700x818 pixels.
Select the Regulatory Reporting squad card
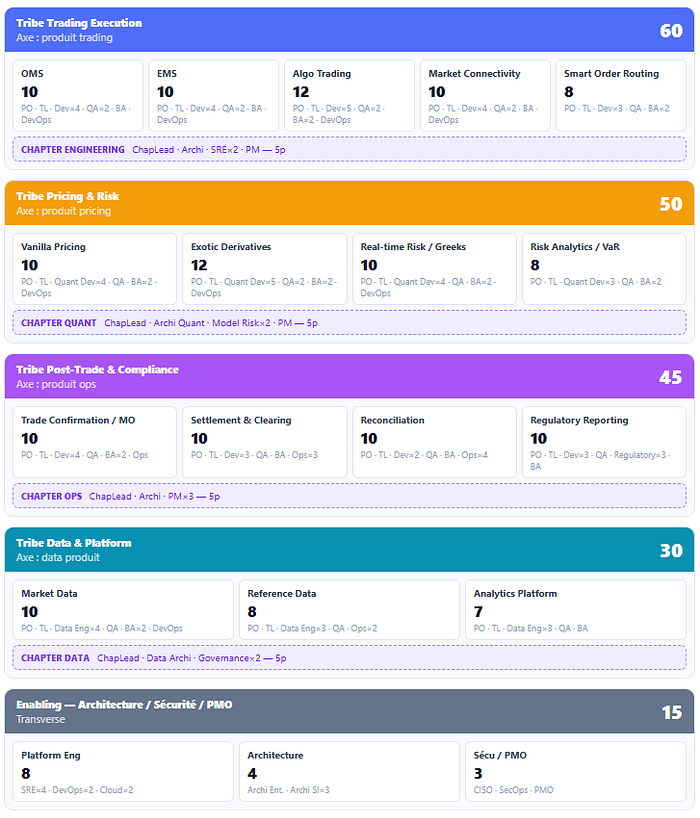coord(604,442)
